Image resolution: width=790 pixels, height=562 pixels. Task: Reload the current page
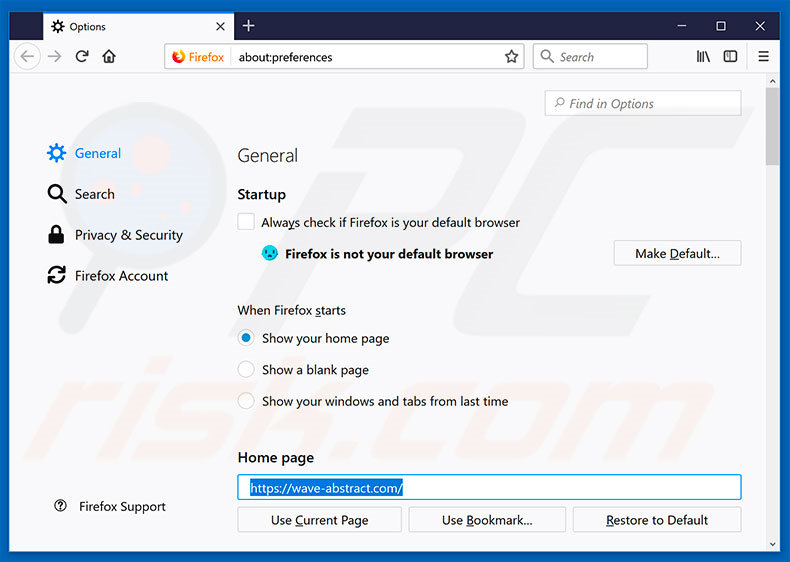tap(82, 57)
